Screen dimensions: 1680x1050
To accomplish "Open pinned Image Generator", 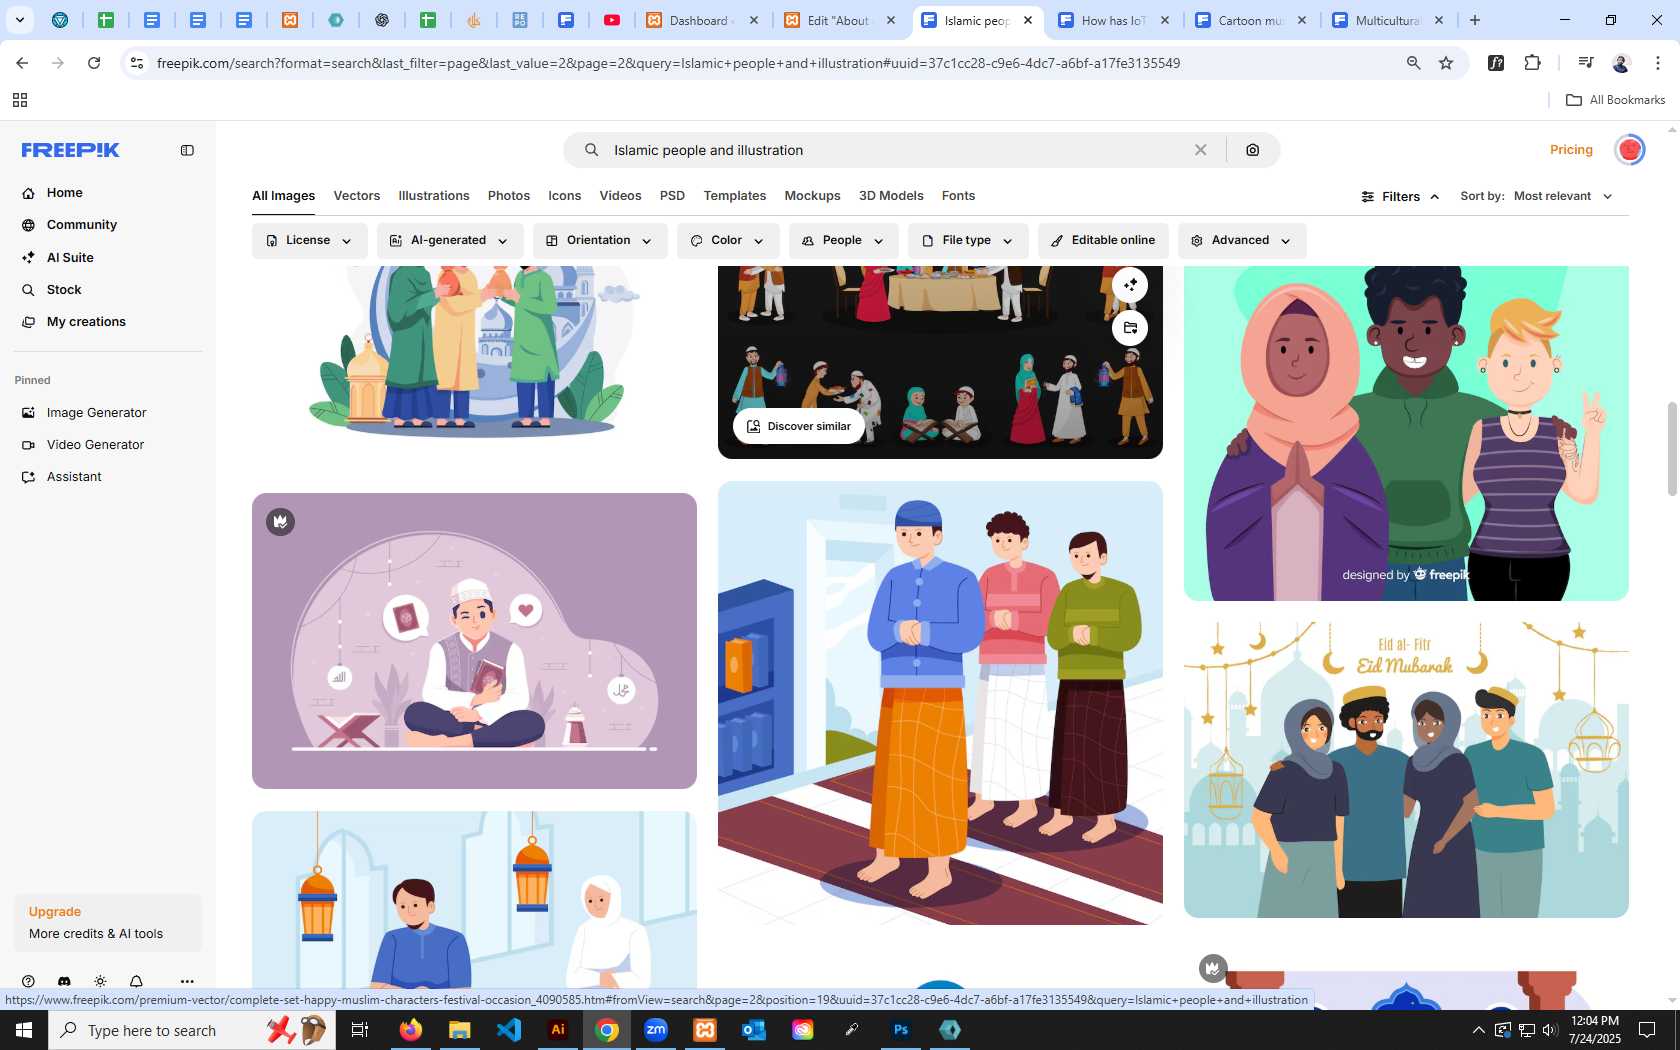I will [96, 412].
